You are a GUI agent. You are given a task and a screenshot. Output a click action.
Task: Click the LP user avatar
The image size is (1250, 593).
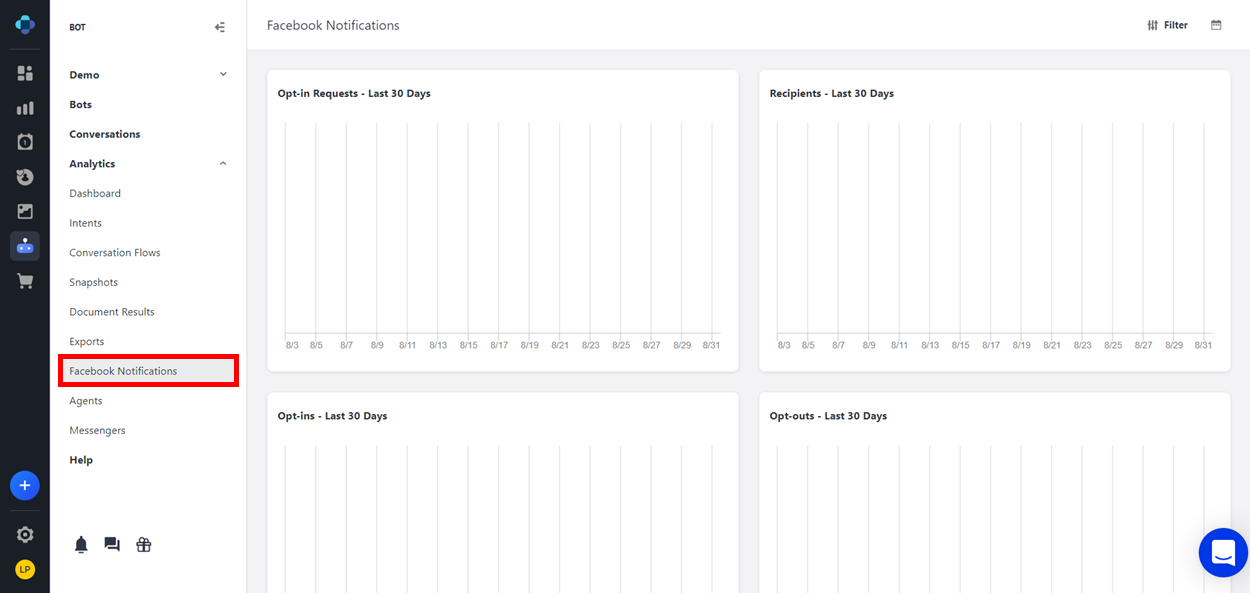tap(25, 569)
